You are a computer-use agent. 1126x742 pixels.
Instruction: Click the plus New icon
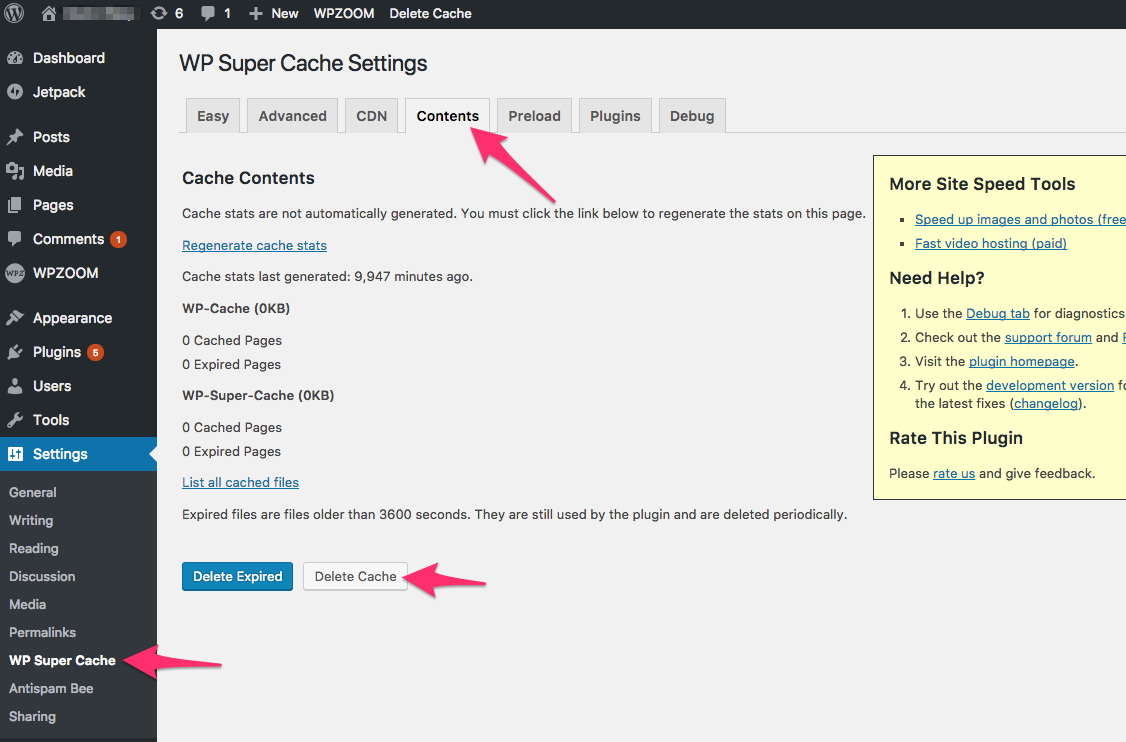[256, 14]
